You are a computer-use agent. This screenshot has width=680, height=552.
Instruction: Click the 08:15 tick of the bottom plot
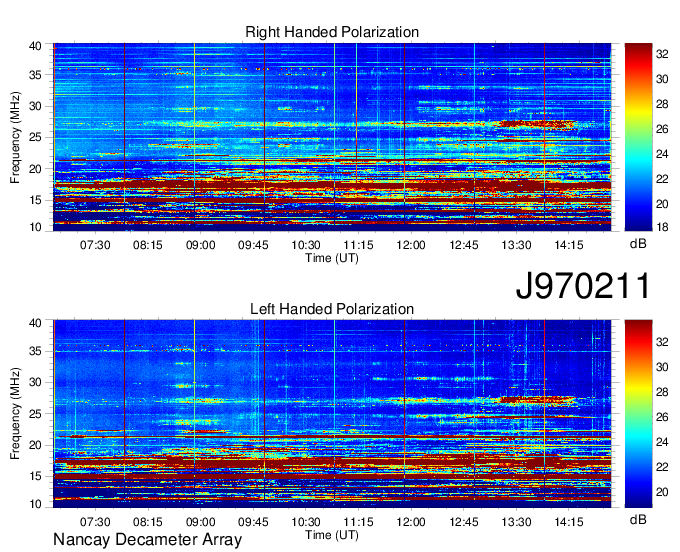pyautogui.click(x=147, y=522)
